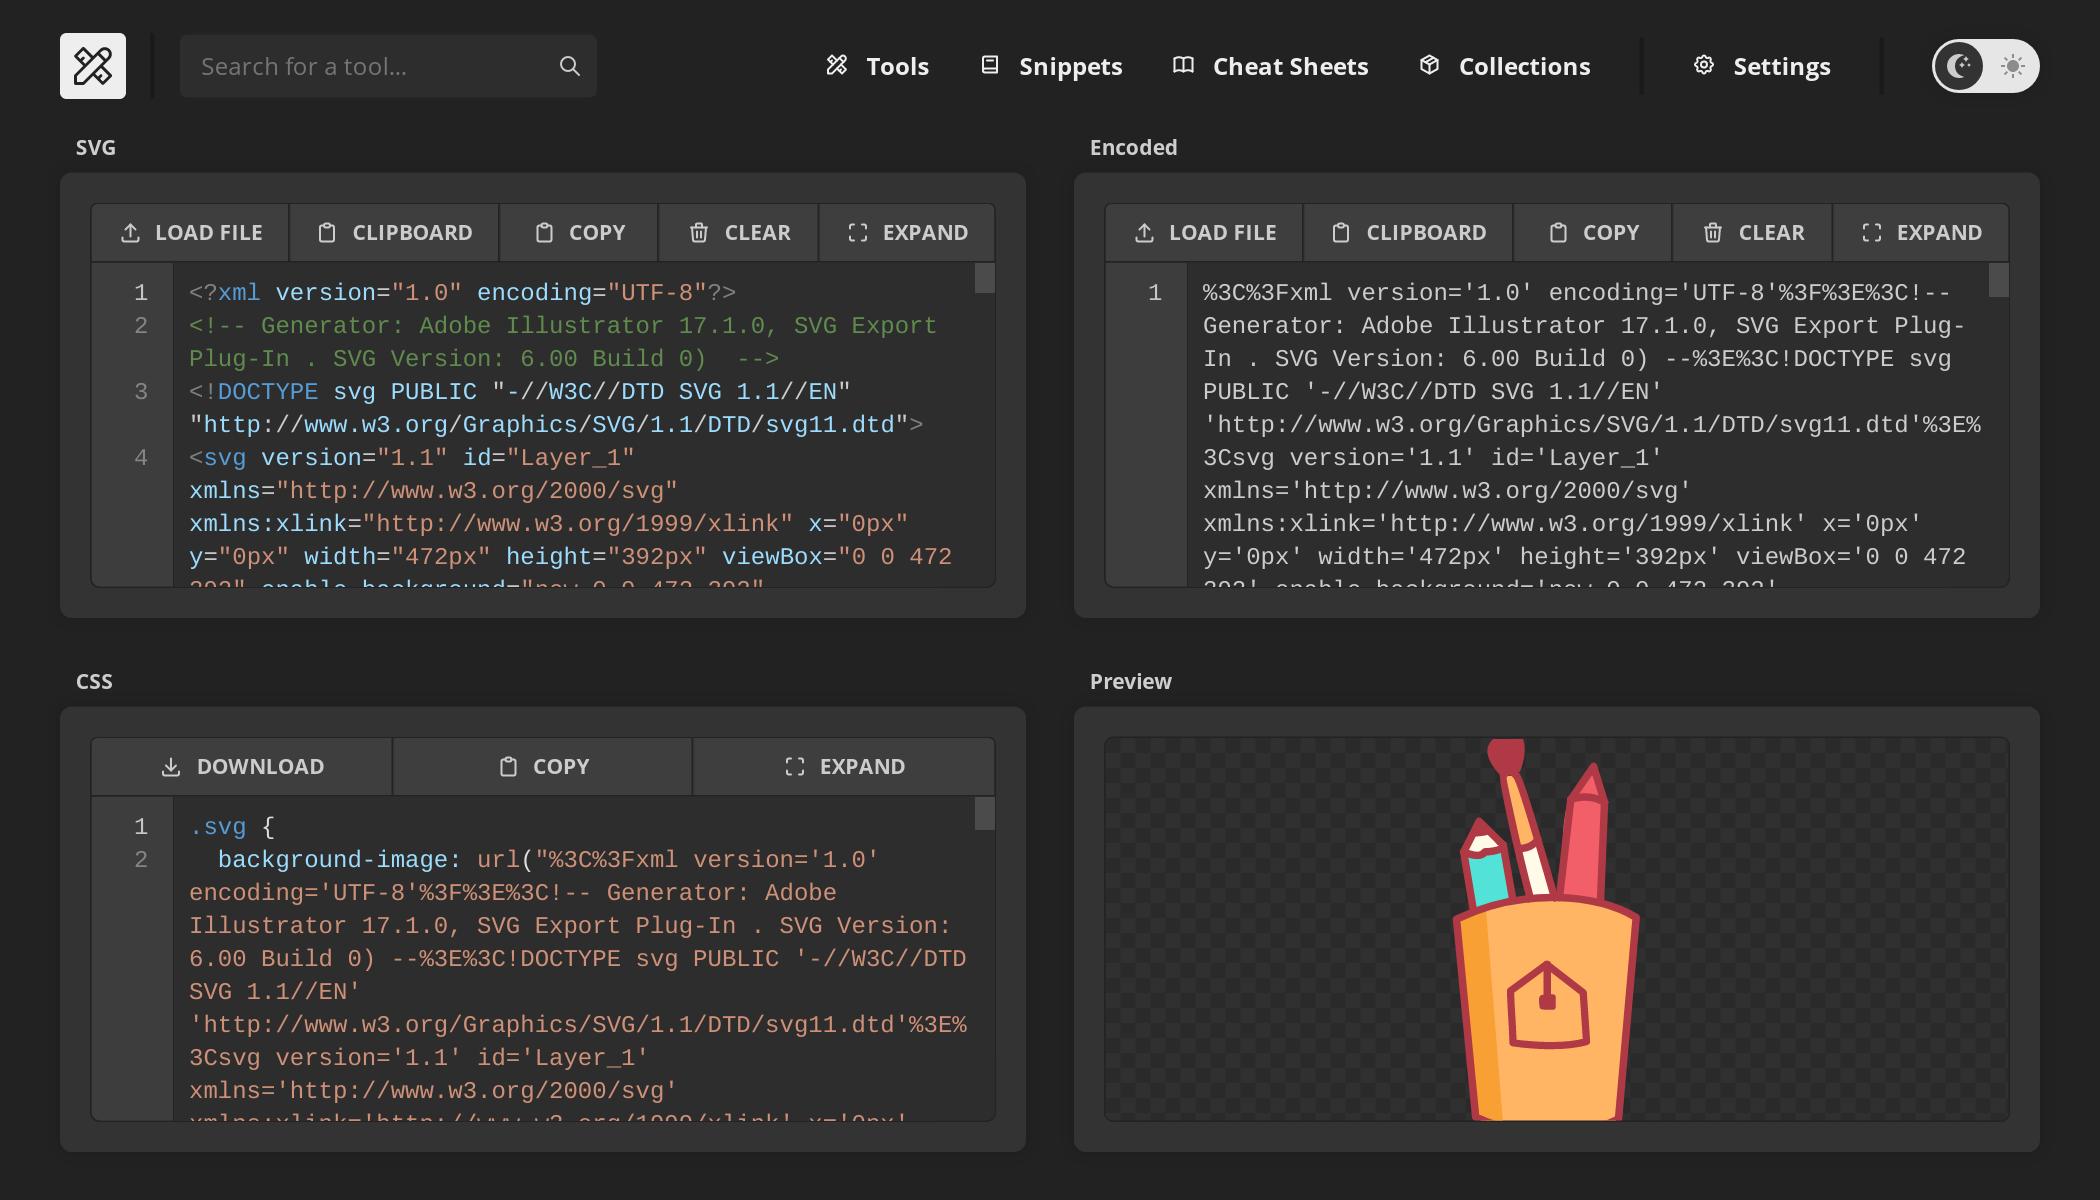Click the Encoded editor scrollbar thumb

(x=1998, y=280)
